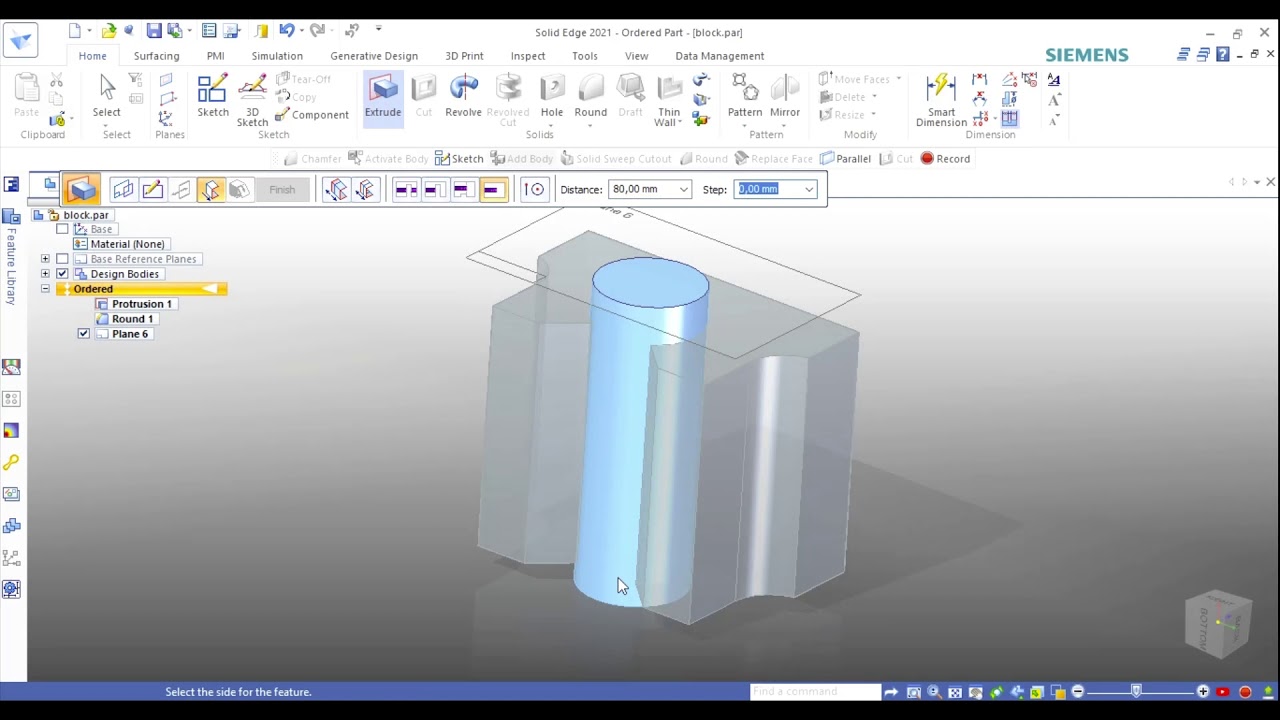
Task: Click the keypoints icon beside Distance
Action: pyautogui.click(x=535, y=189)
